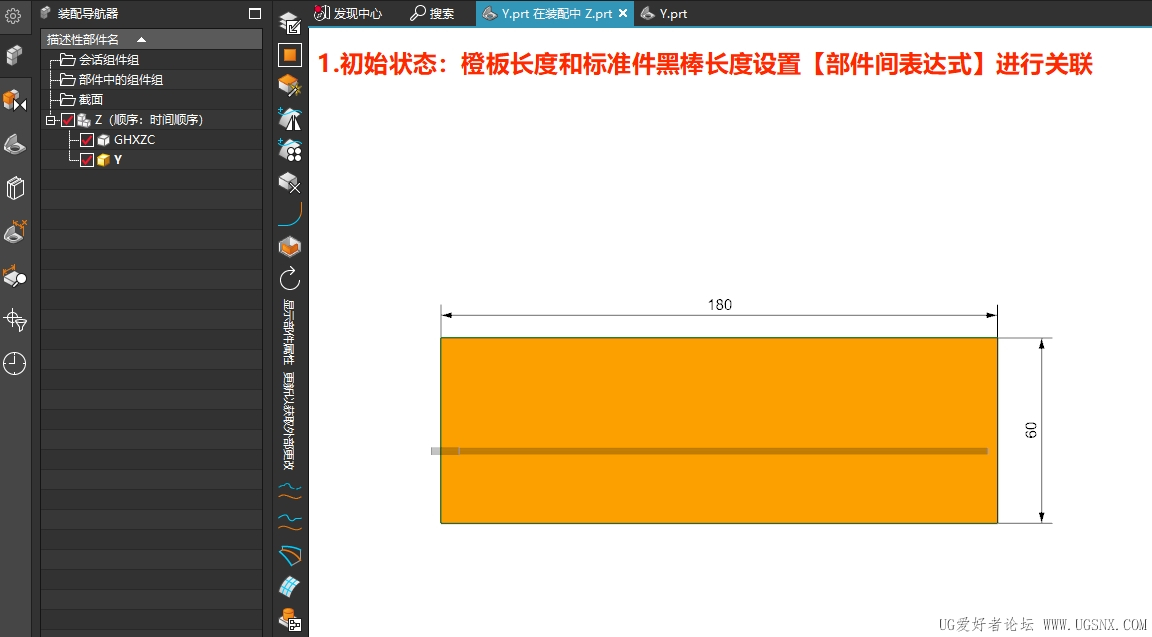Open the Part Navigator sidebar icon
This screenshot has height=637, width=1152.
14,145
